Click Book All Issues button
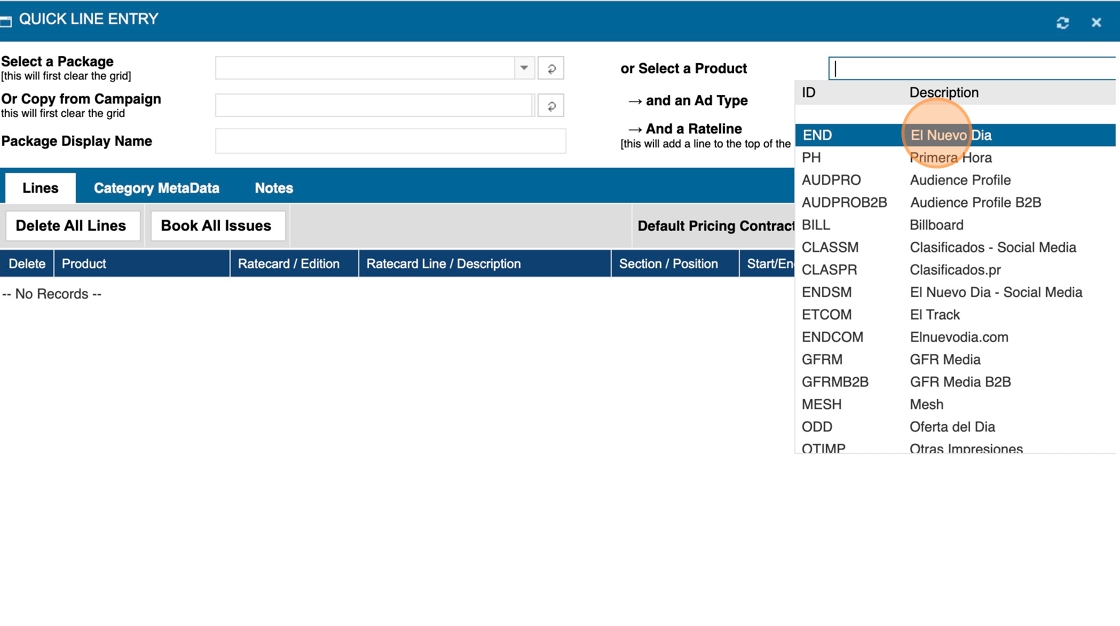The image size is (1120, 626). click(x=216, y=226)
